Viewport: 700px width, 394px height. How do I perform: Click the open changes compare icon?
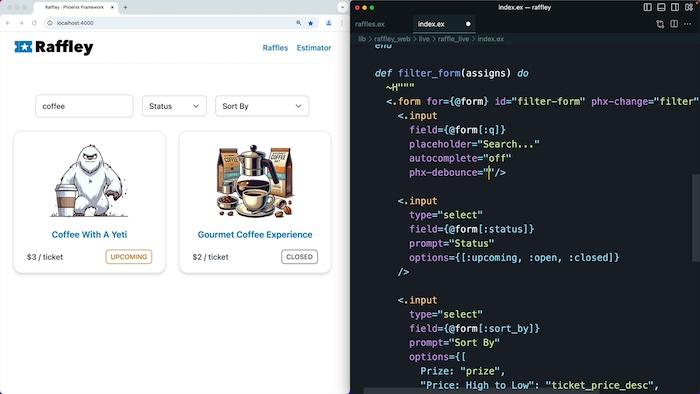coord(660,24)
